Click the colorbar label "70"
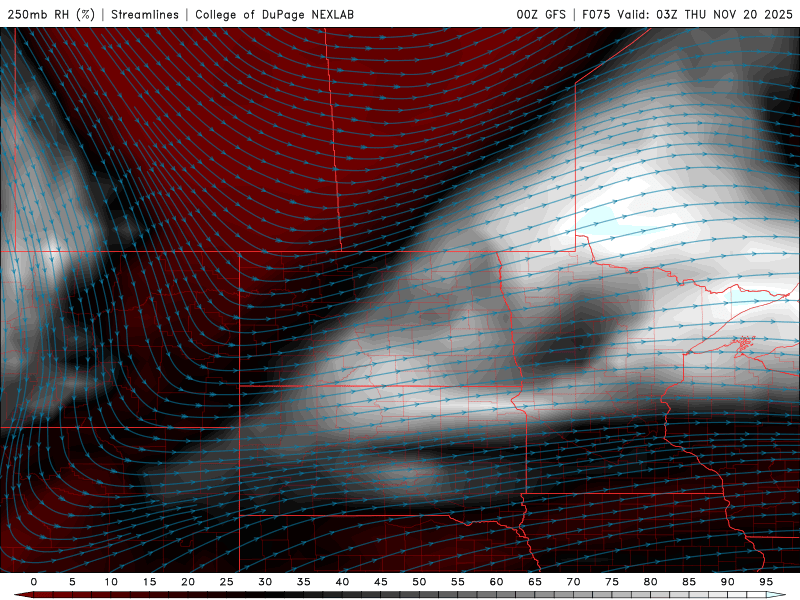 pyautogui.click(x=573, y=582)
